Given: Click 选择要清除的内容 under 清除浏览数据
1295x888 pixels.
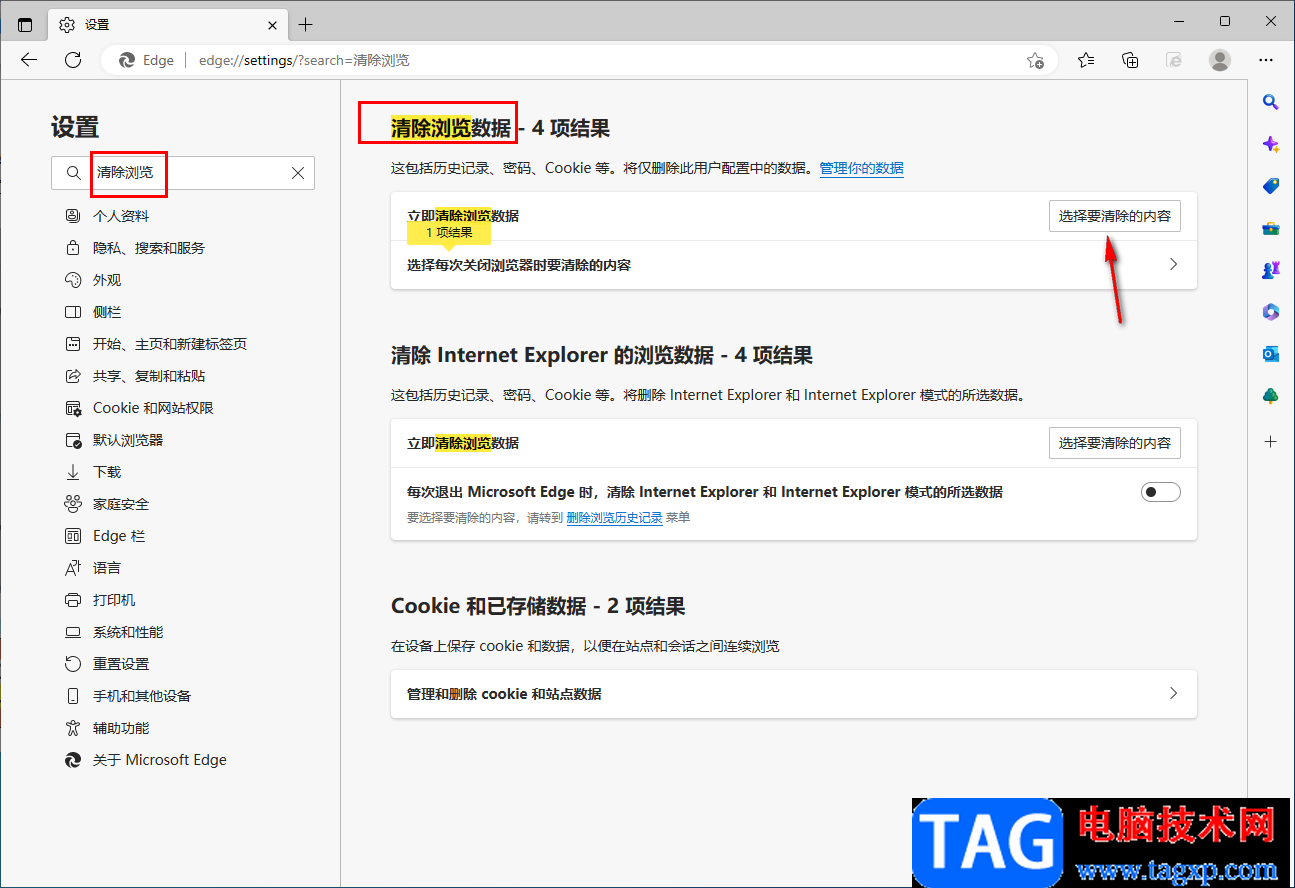Looking at the screenshot, I should pyautogui.click(x=1114, y=216).
